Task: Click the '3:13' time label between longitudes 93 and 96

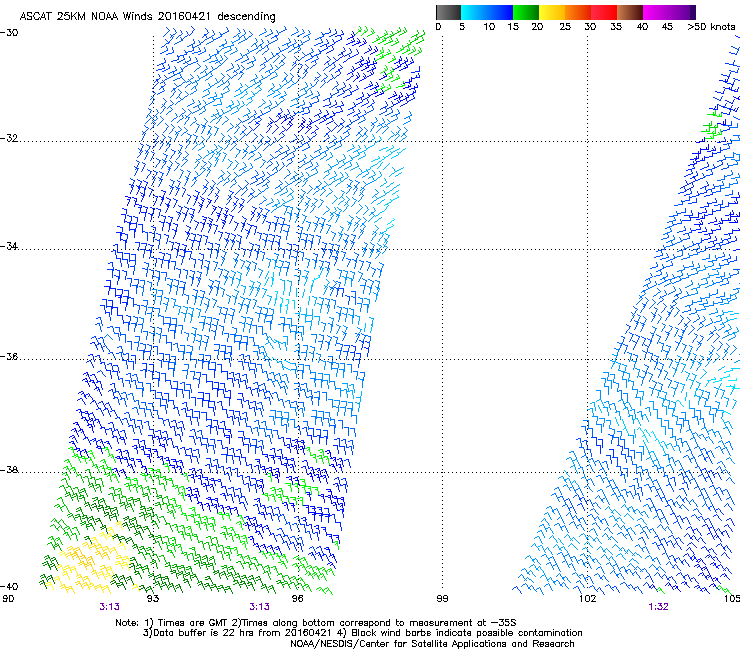Action: tap(260, 607)
